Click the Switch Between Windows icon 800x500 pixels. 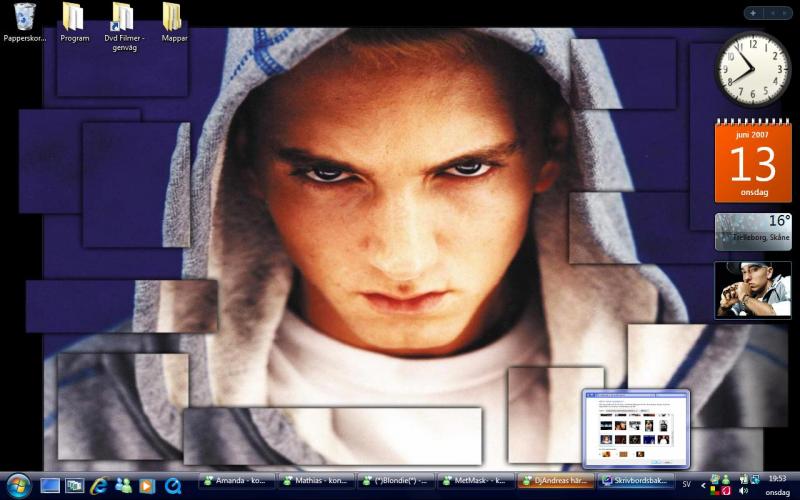click(74, 485)
